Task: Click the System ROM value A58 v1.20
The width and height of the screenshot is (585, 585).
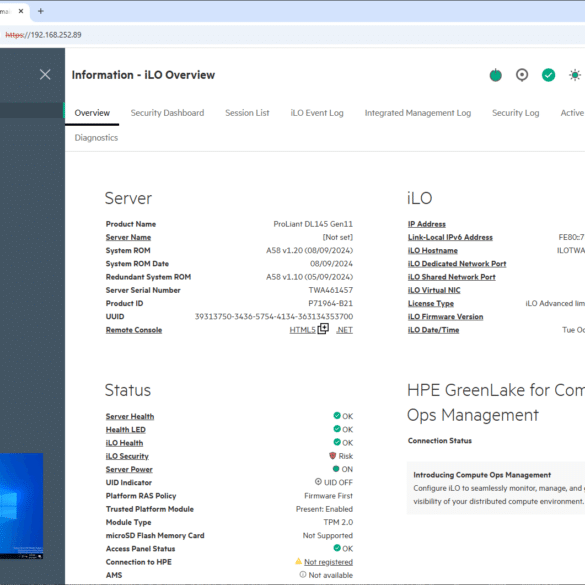Action: pos(309,251)
